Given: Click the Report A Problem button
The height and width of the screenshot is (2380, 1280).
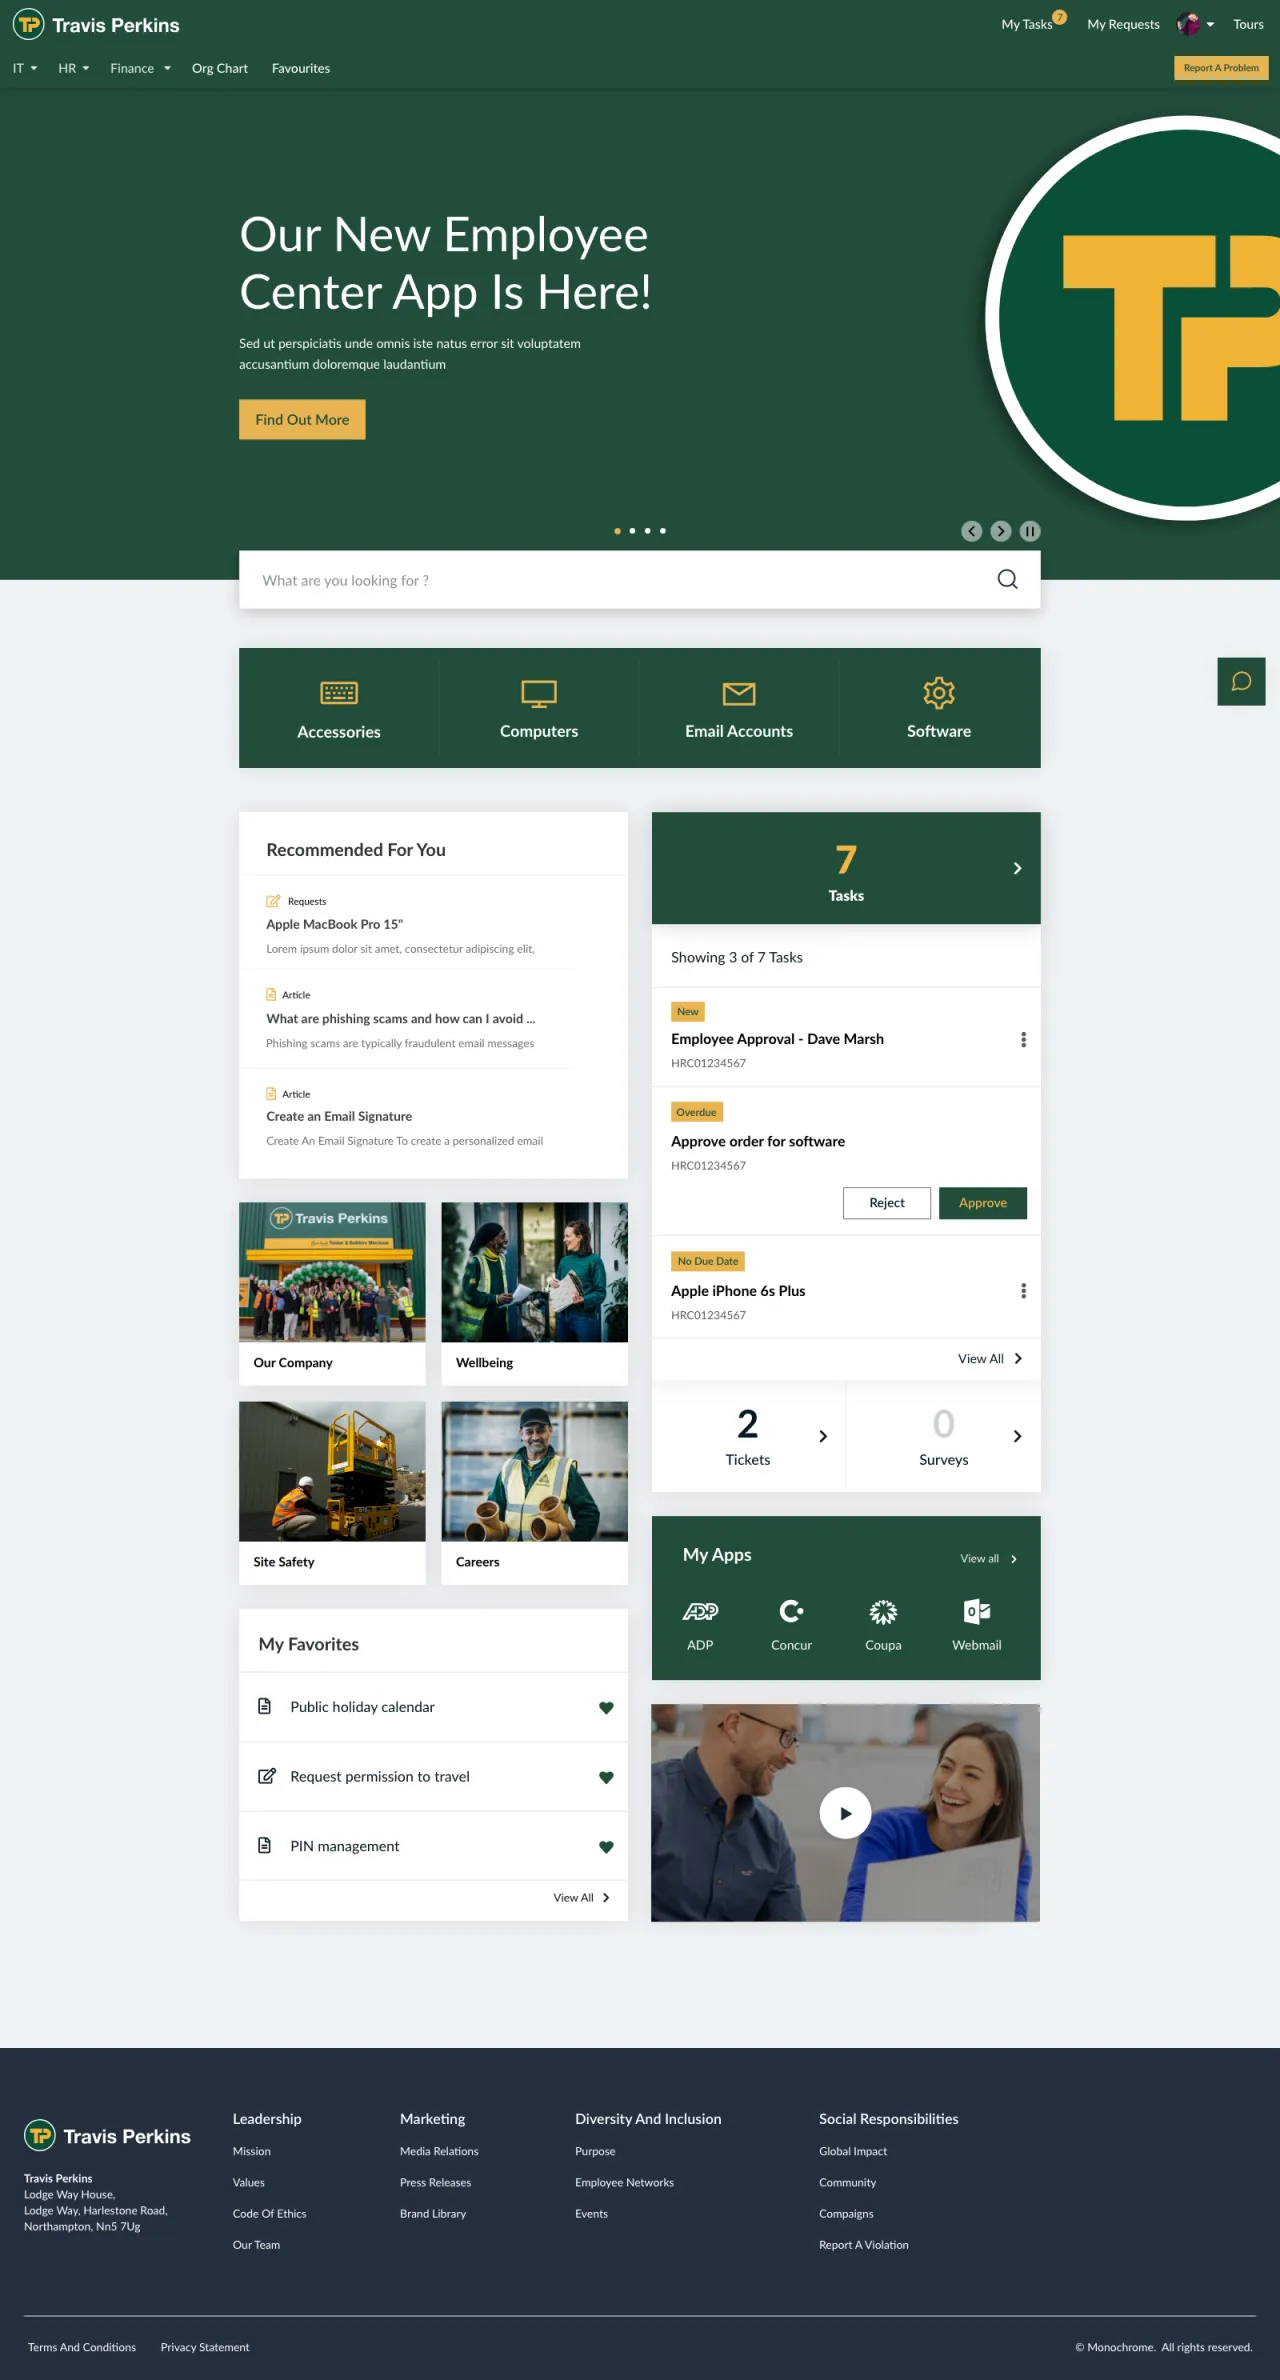Looking at the screenshot, I should click(1221, 68).
